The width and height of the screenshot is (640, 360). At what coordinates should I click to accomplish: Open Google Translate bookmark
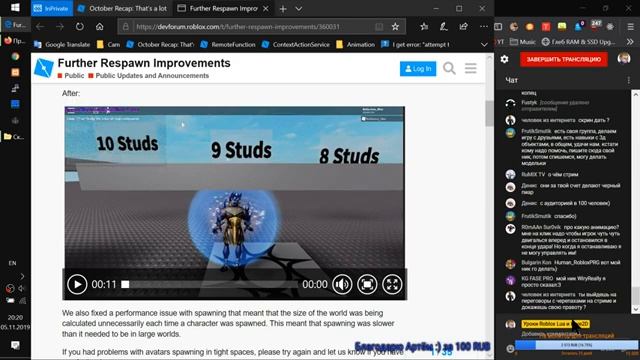click(62, 44)
